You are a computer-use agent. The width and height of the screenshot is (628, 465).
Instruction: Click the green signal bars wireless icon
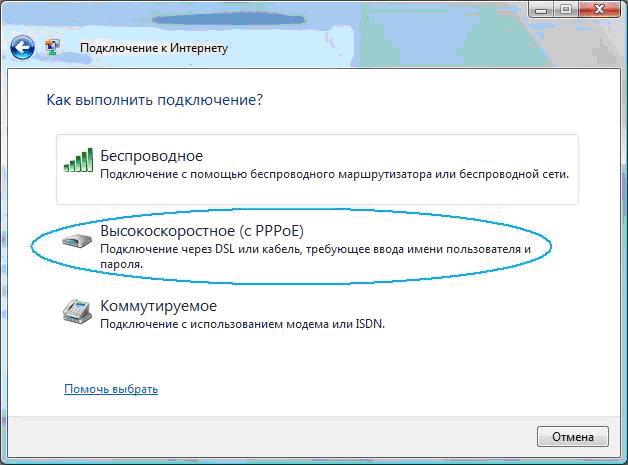click(x=78, y=160)
